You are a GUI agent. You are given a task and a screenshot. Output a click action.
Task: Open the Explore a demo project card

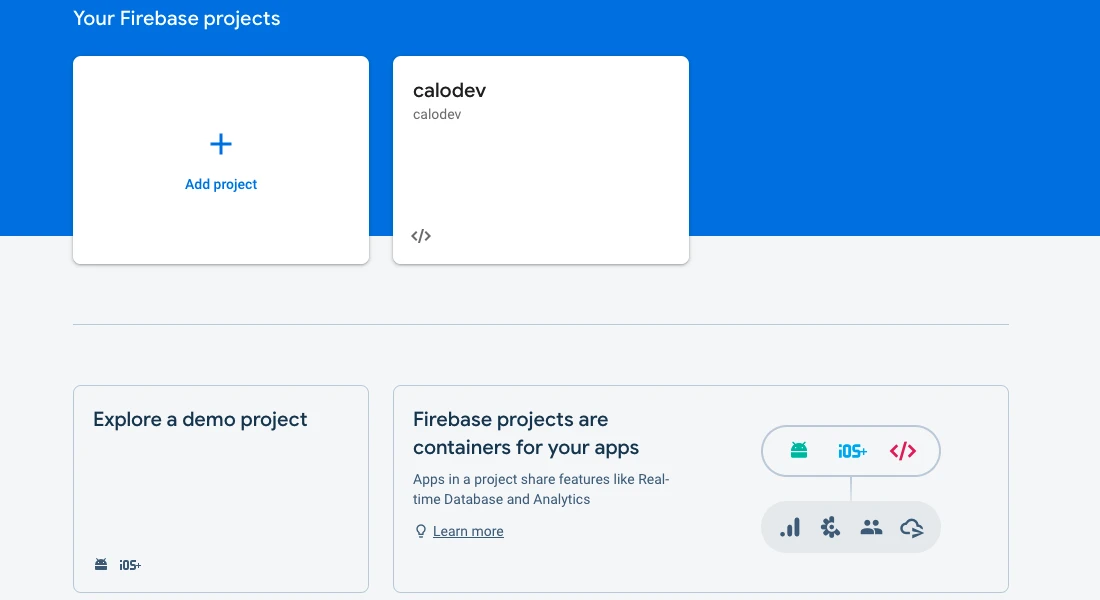221,489
